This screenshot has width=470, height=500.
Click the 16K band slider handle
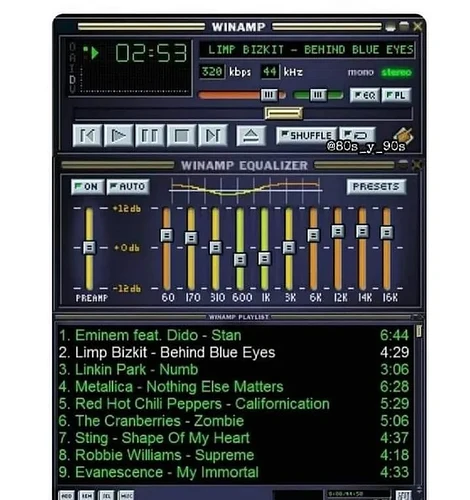387,232
